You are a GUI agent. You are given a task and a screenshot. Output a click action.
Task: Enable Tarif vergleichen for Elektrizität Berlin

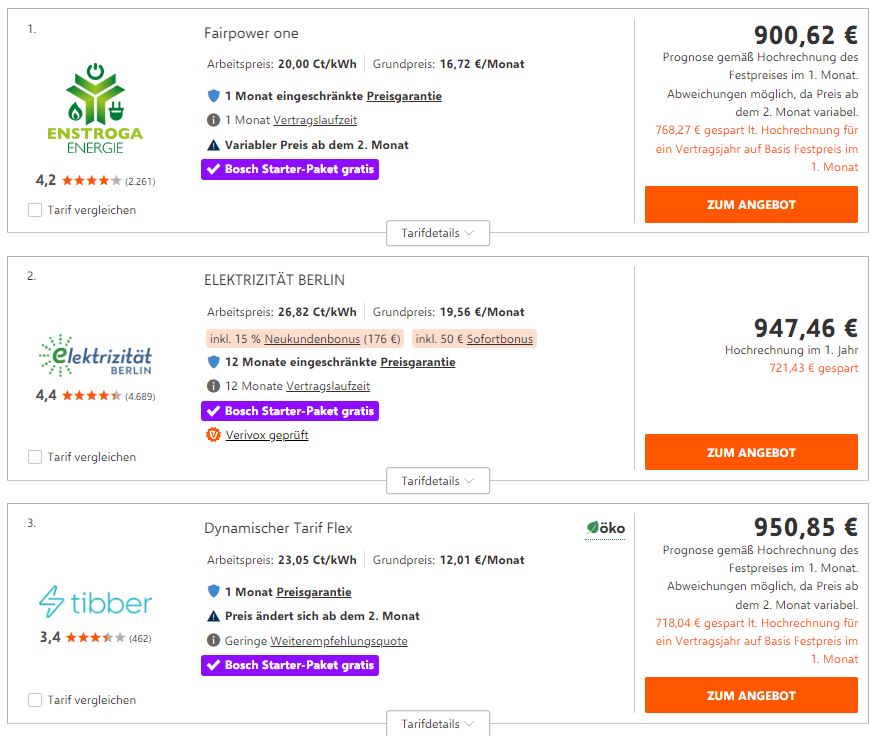point(35,457)
